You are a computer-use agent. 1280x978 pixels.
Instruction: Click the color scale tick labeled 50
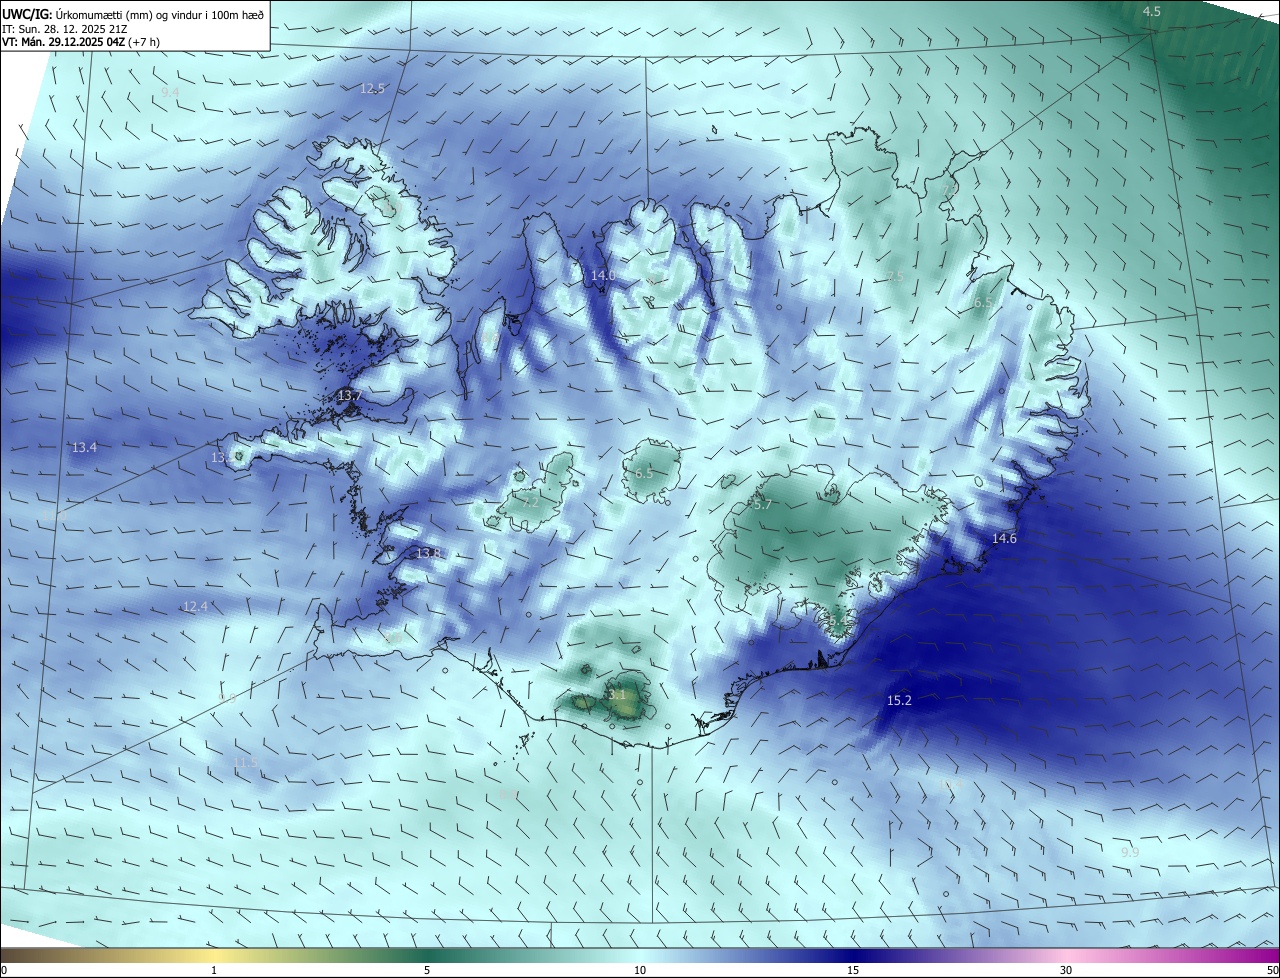[x=1271, y=970]
